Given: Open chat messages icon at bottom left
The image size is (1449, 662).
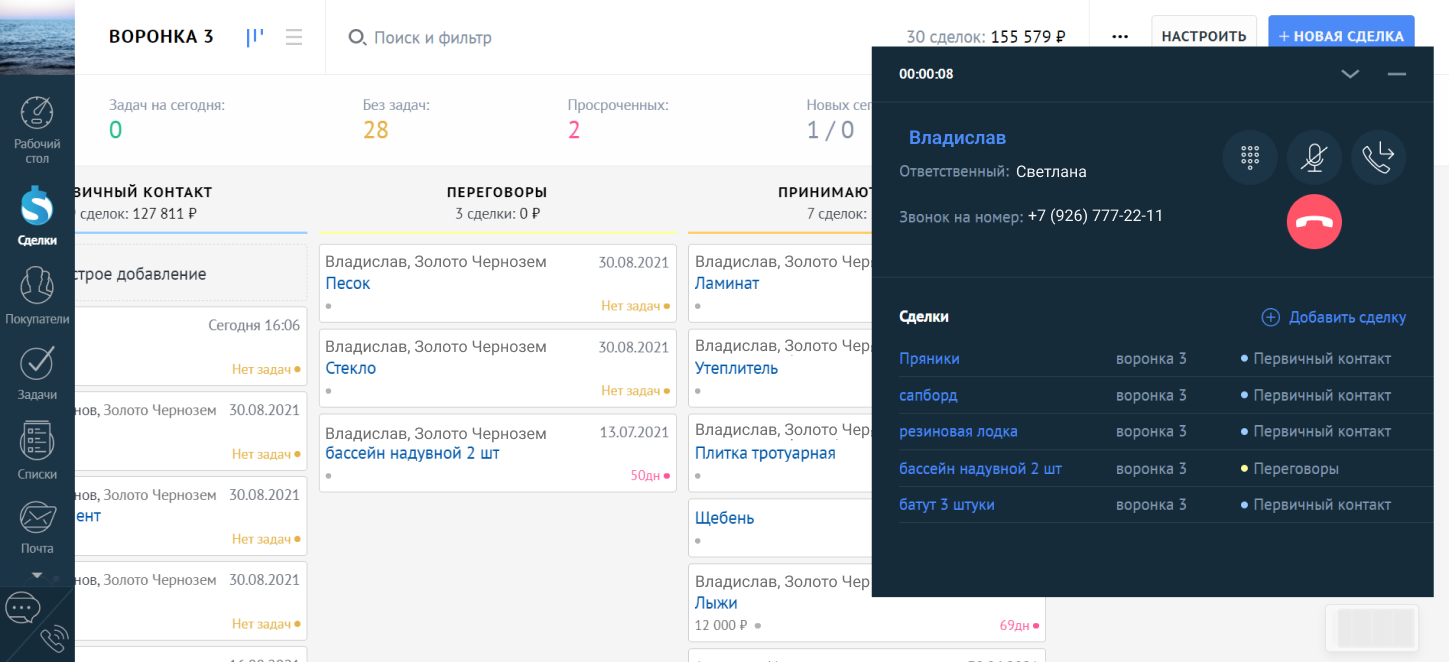Looking at the screenshot, I should click(x=22, y=607).
